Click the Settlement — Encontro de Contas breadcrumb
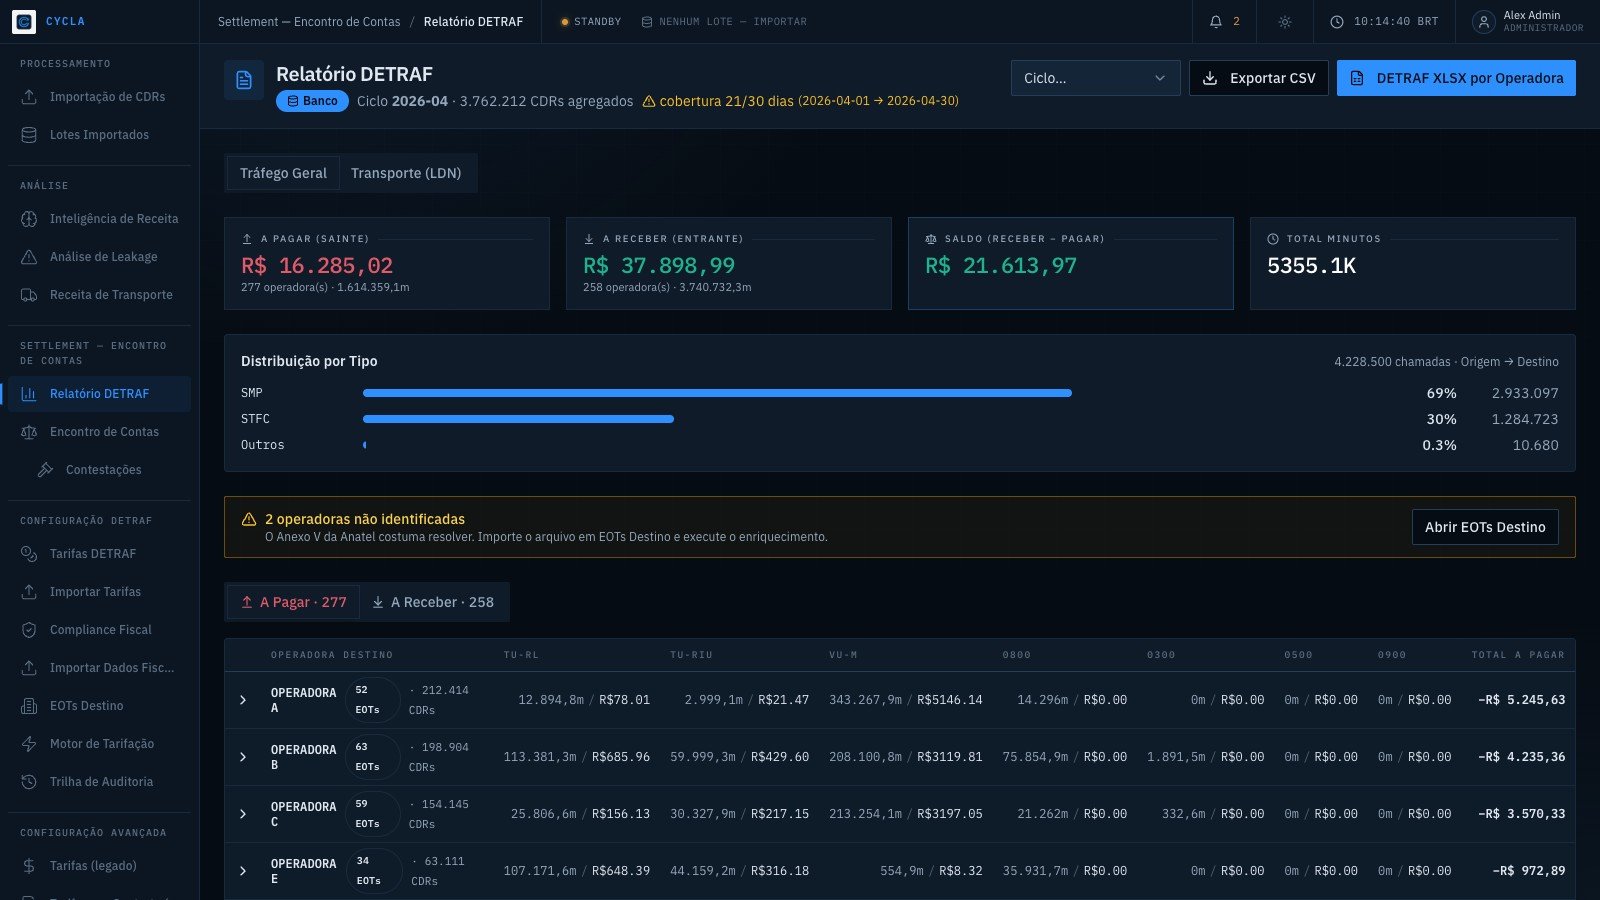 tap(309, 21)
